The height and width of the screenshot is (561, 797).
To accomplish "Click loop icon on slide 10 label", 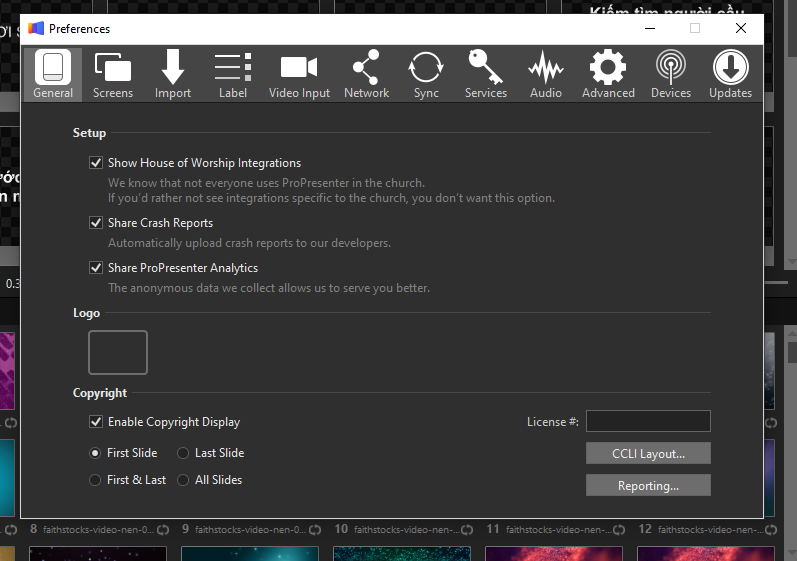I will point(467,530).
